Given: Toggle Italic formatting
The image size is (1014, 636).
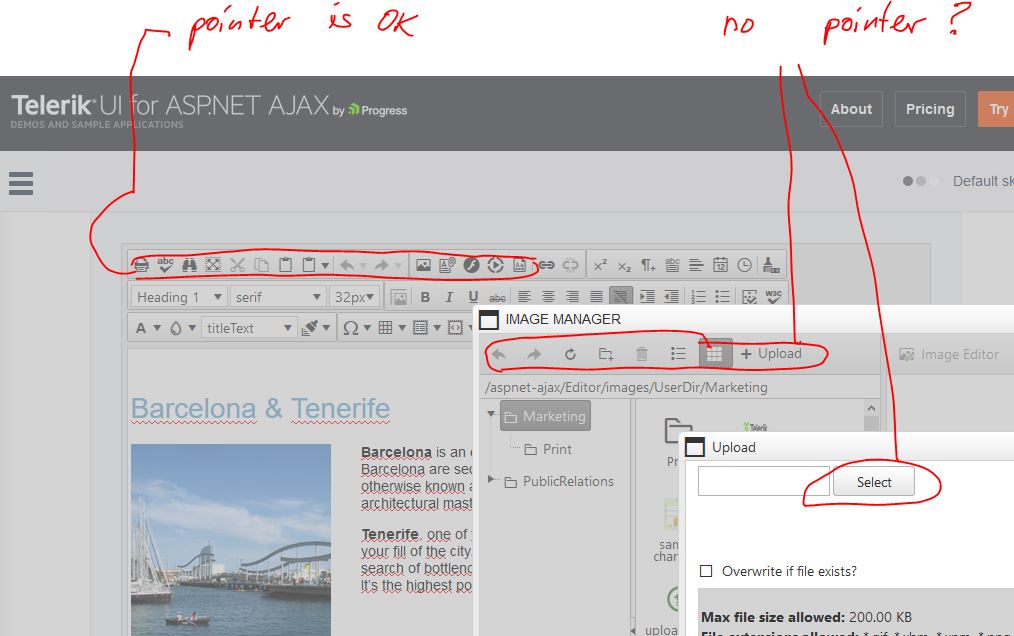Looking at the screenshot, I should pyautogui.click(x=449, y=297).
